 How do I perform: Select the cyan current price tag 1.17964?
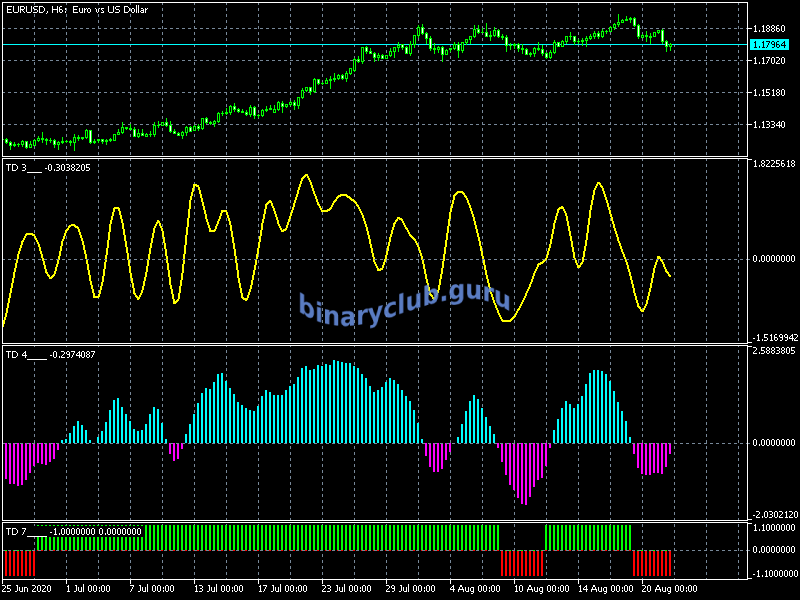(x=770, y=44)
